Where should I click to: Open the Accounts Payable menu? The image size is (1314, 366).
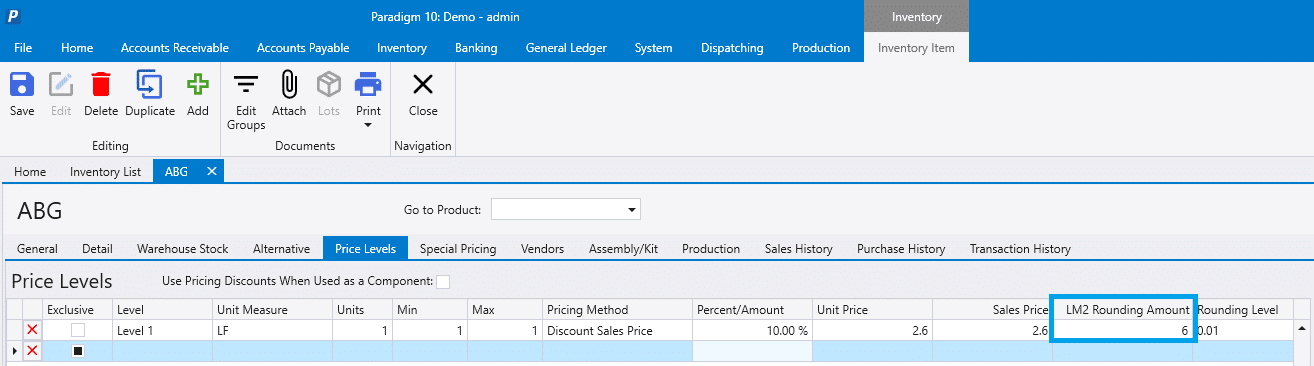pyautogui.click(x=303, y=48)
